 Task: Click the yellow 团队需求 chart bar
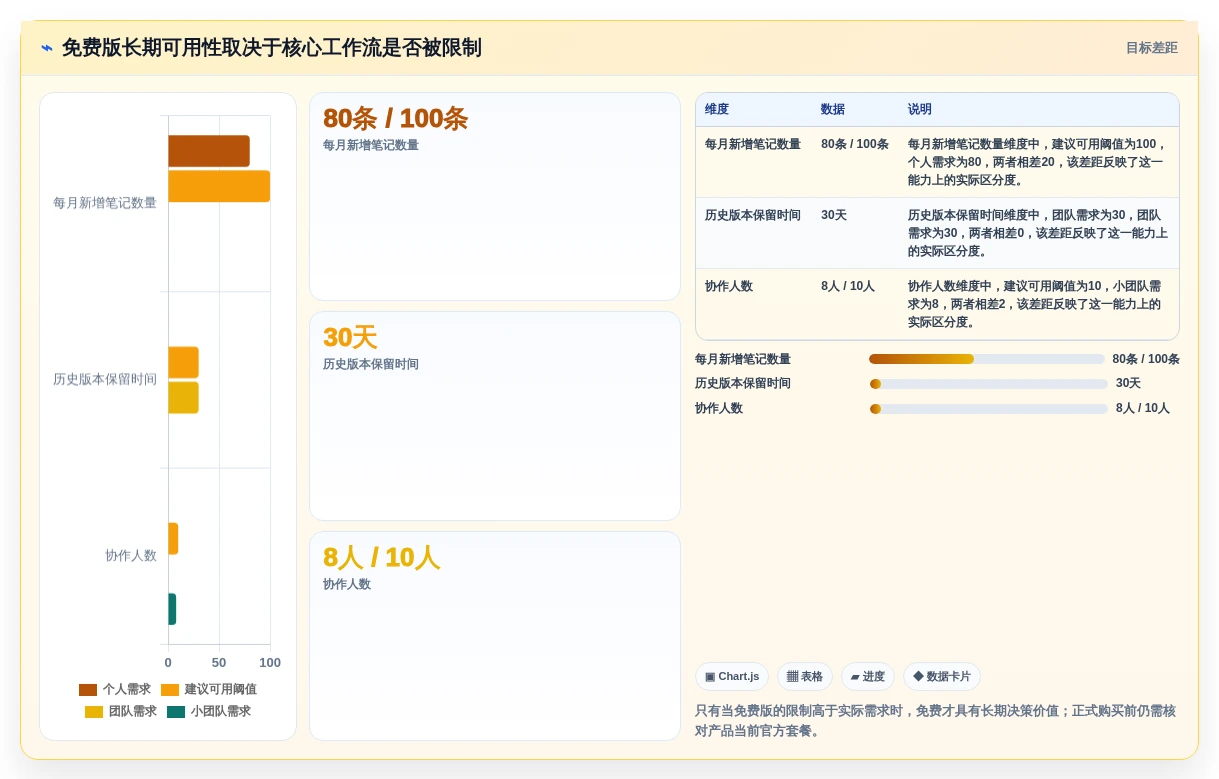pyautogui.click(x=183, y=398)
